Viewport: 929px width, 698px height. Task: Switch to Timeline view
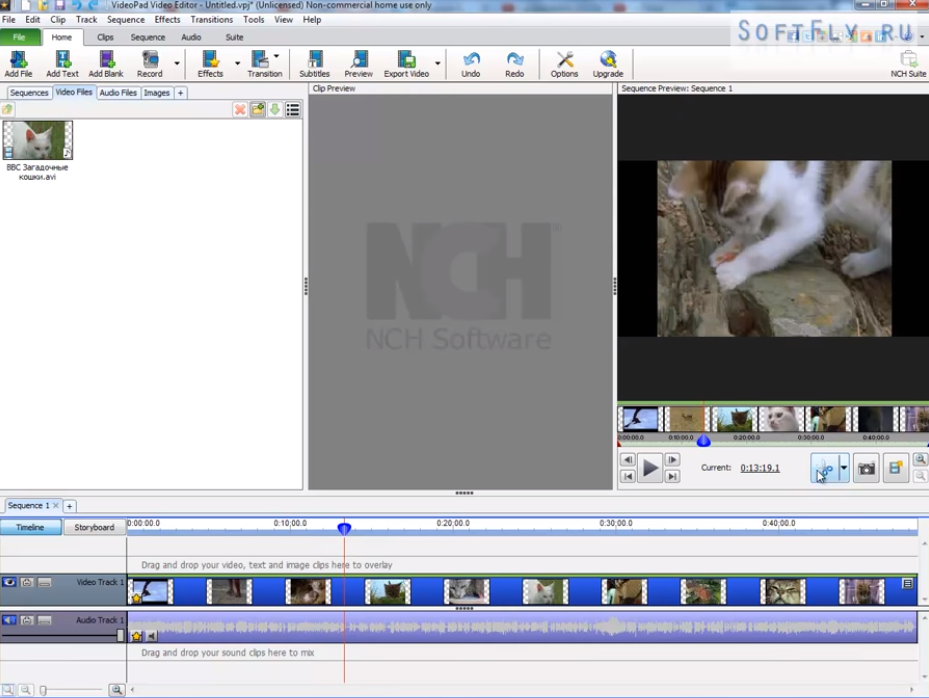pos(30,527)
